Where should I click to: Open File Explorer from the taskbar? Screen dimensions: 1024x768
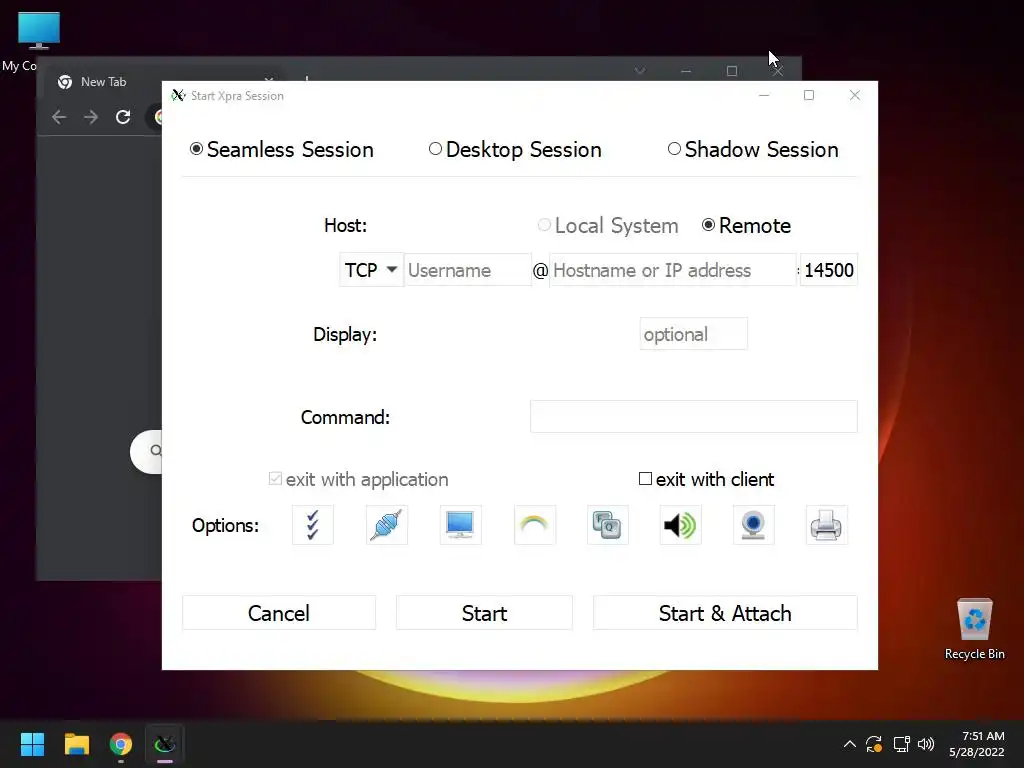coord(76,744)
